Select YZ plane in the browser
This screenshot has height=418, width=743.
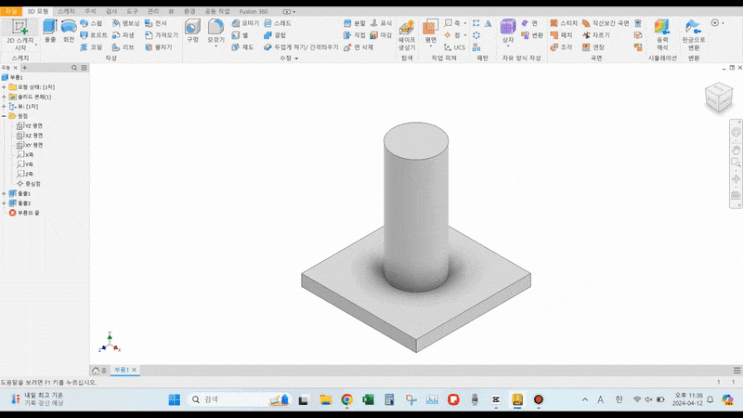(x=29, y=126)
